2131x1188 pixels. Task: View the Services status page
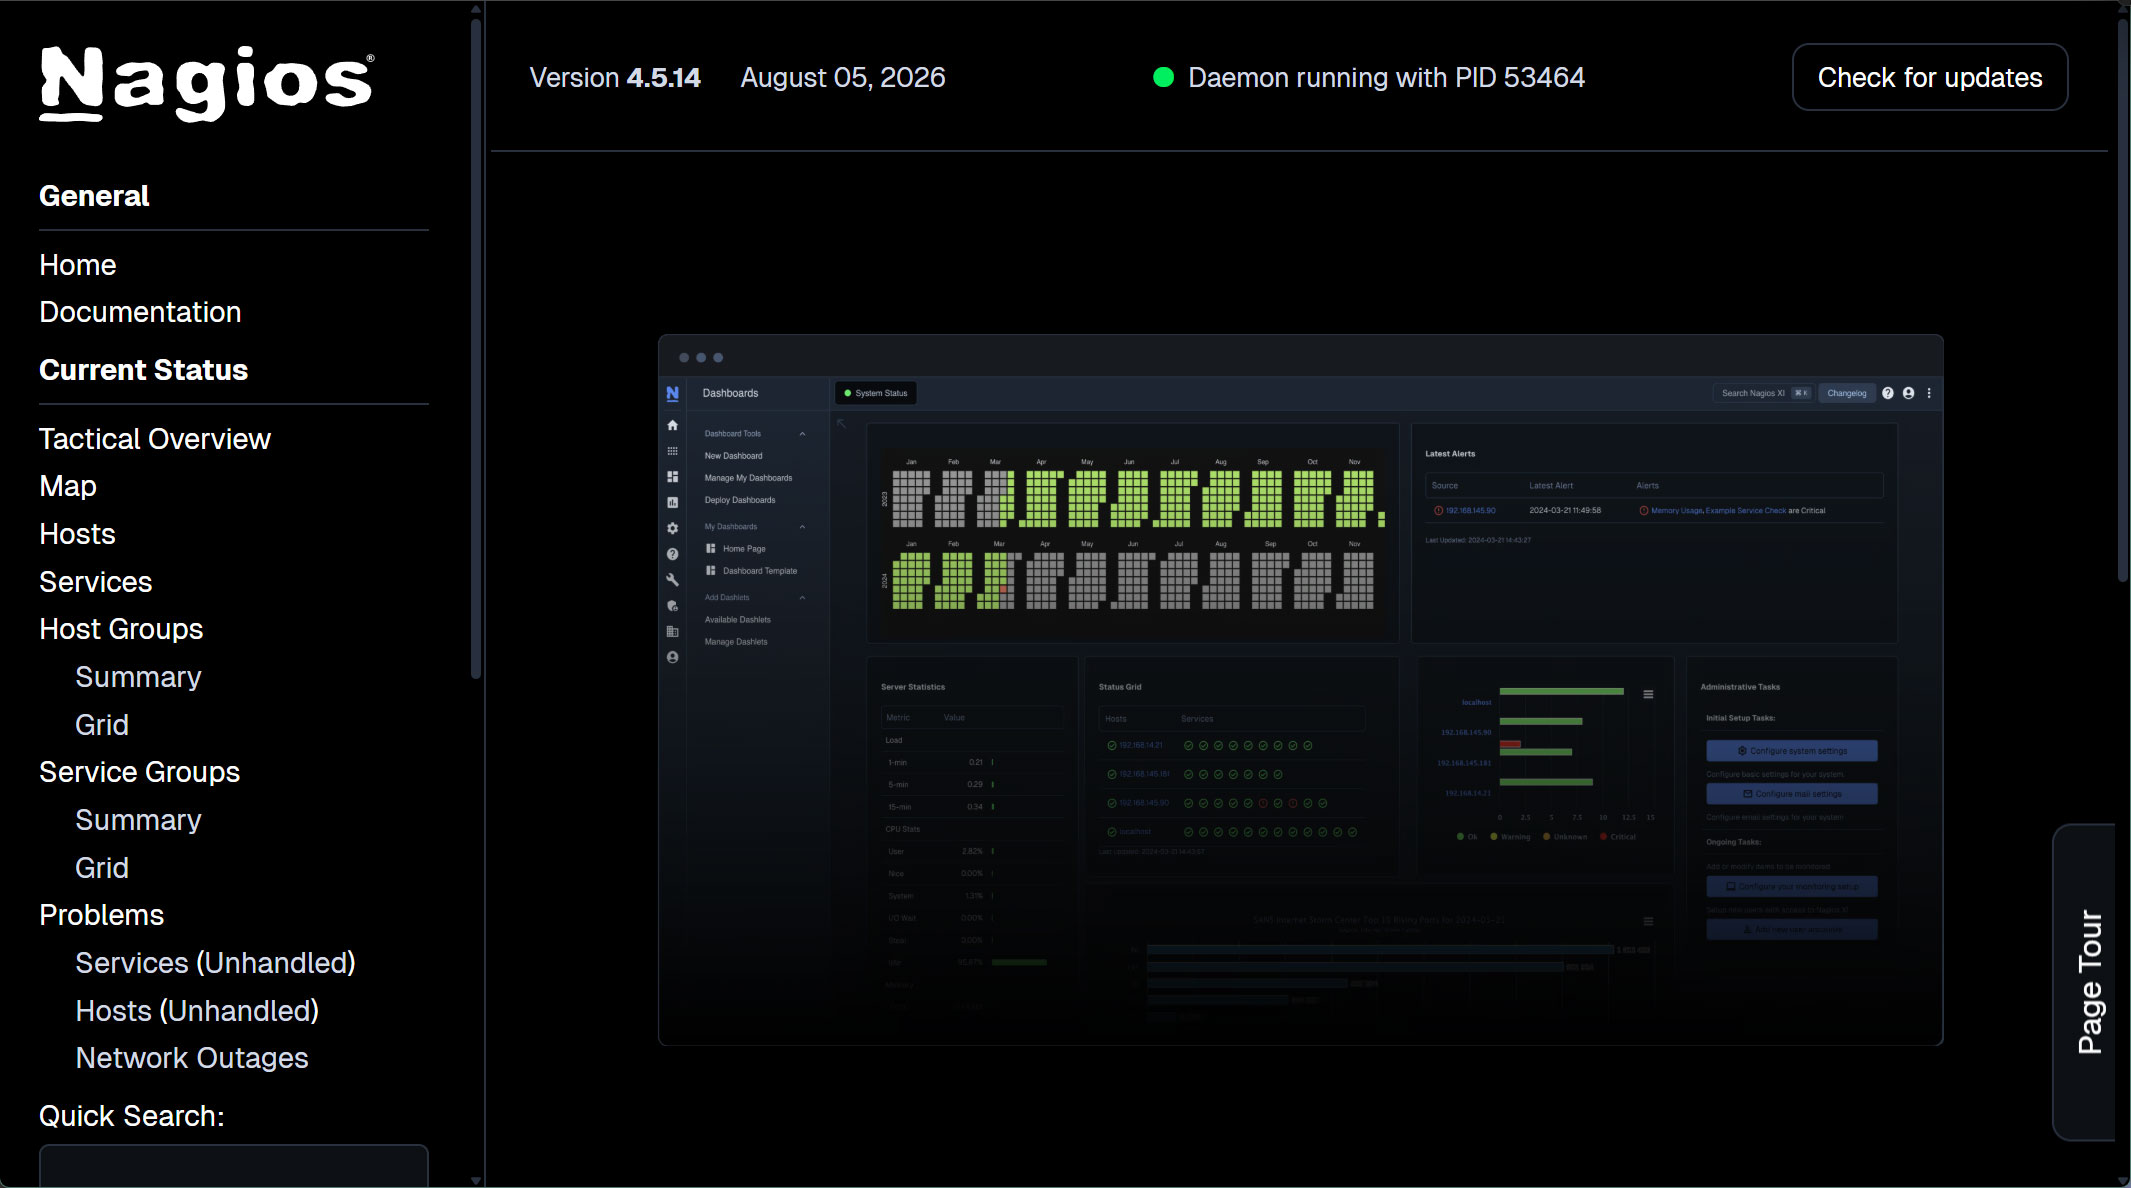tap(96, 582)
